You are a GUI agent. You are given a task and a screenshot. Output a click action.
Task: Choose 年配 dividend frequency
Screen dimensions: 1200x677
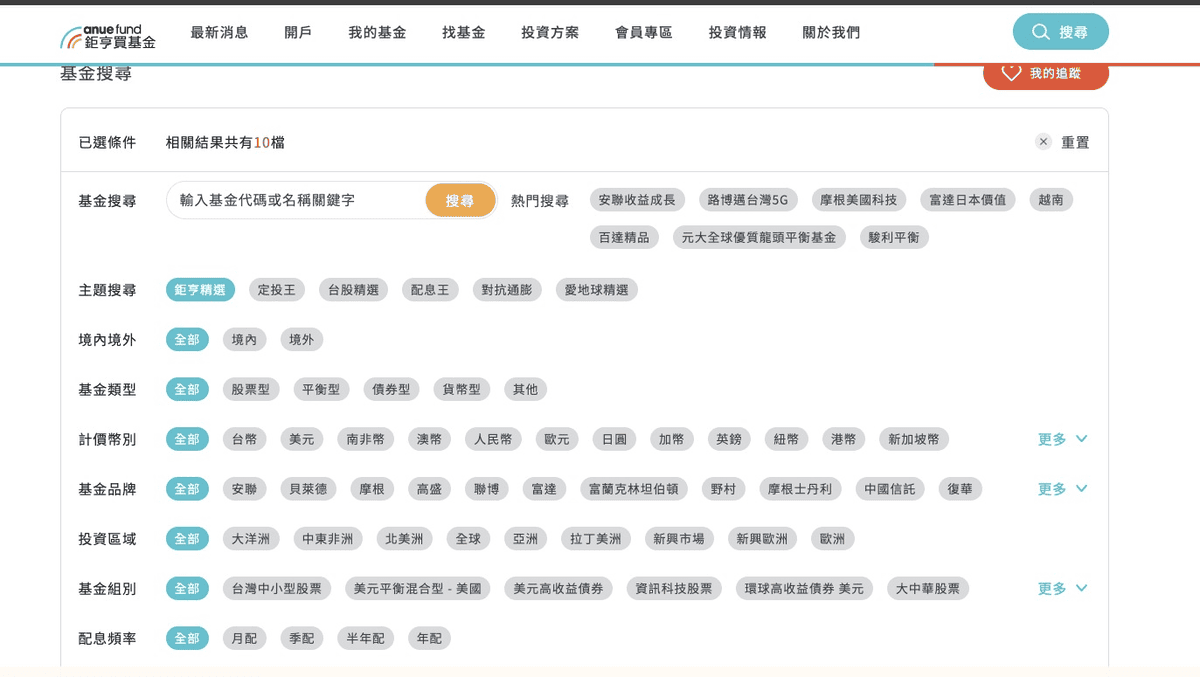(429, 638)
